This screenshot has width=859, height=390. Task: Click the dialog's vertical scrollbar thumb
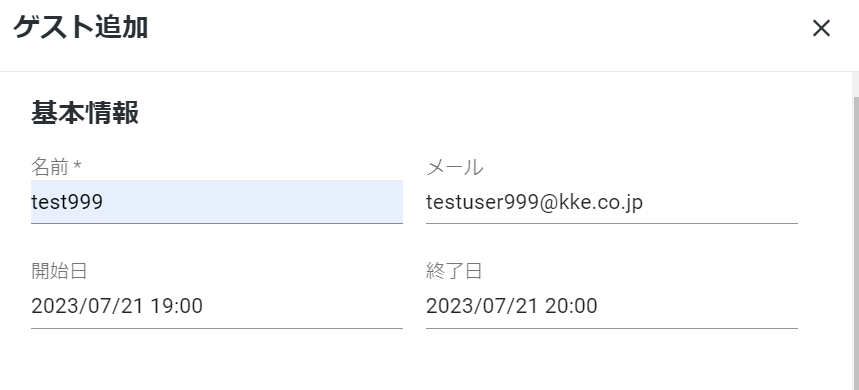[x=855, y=243]
